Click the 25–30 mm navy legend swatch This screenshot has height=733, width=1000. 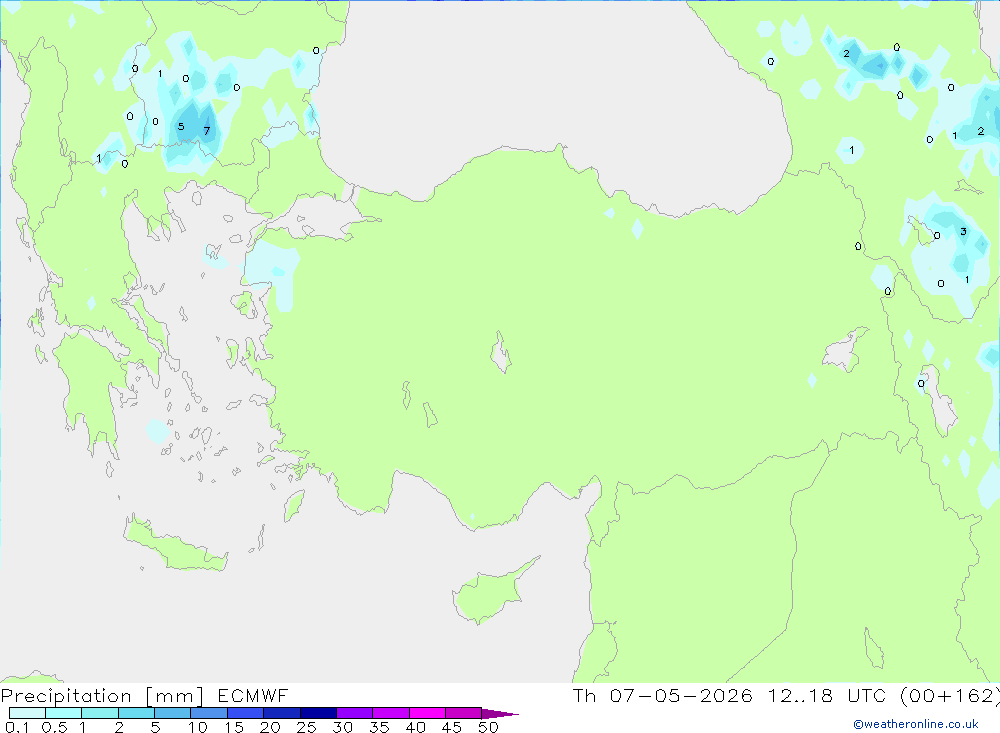coord(318,713)
